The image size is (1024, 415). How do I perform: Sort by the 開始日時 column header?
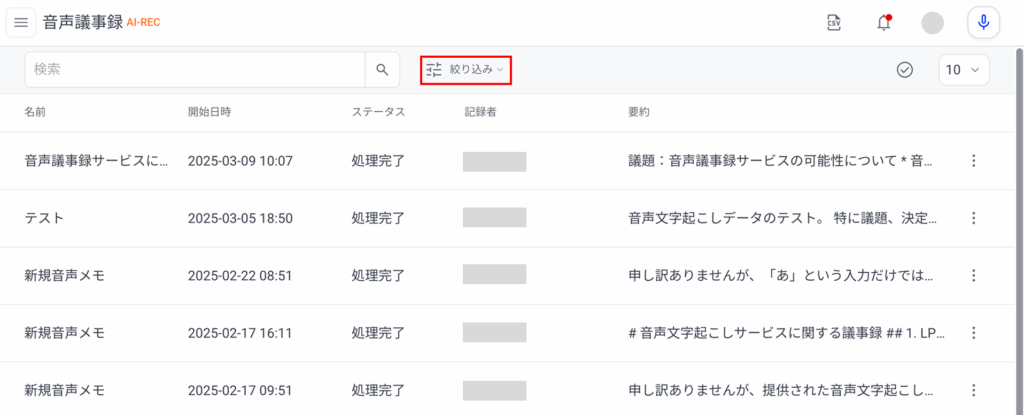pyautogui.click(x=209, y=112)
